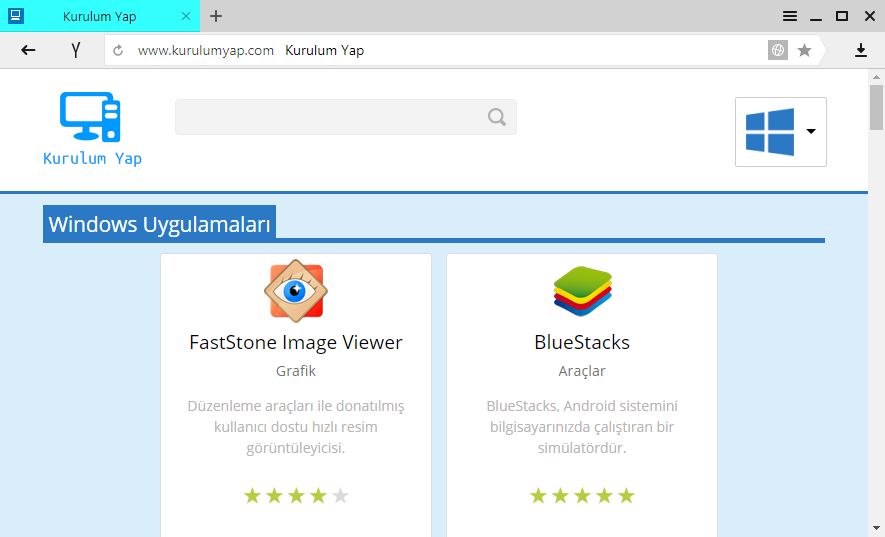Click the search magnifier icon
The height and width of the screenshot is (537, 885).
point(497,117)
